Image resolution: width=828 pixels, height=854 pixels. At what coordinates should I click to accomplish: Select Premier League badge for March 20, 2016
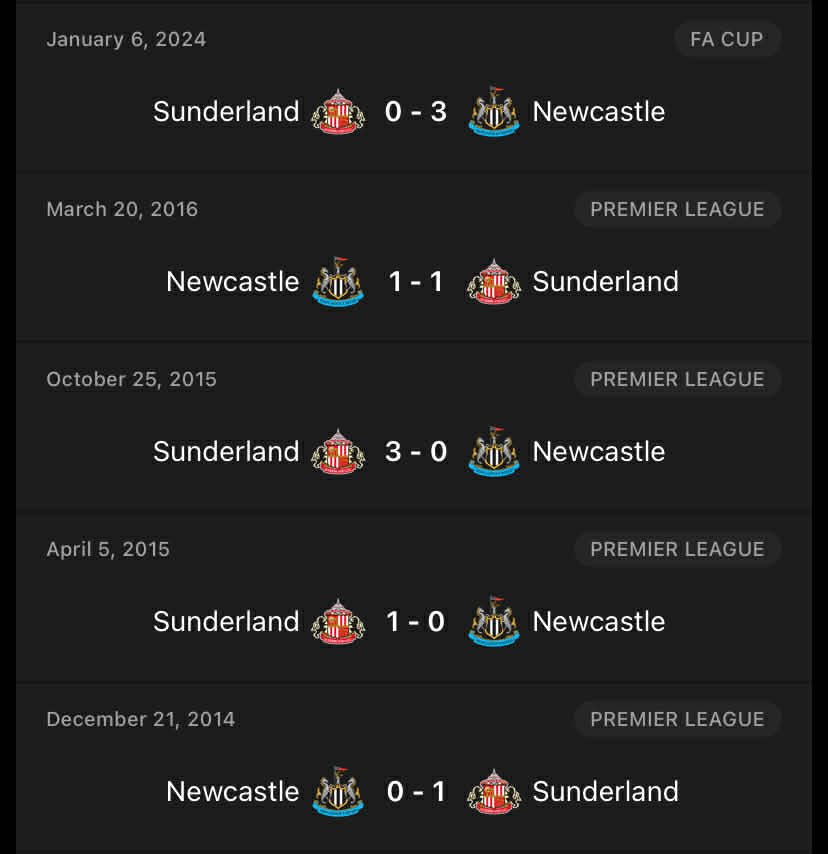click(x=677, y=210)
